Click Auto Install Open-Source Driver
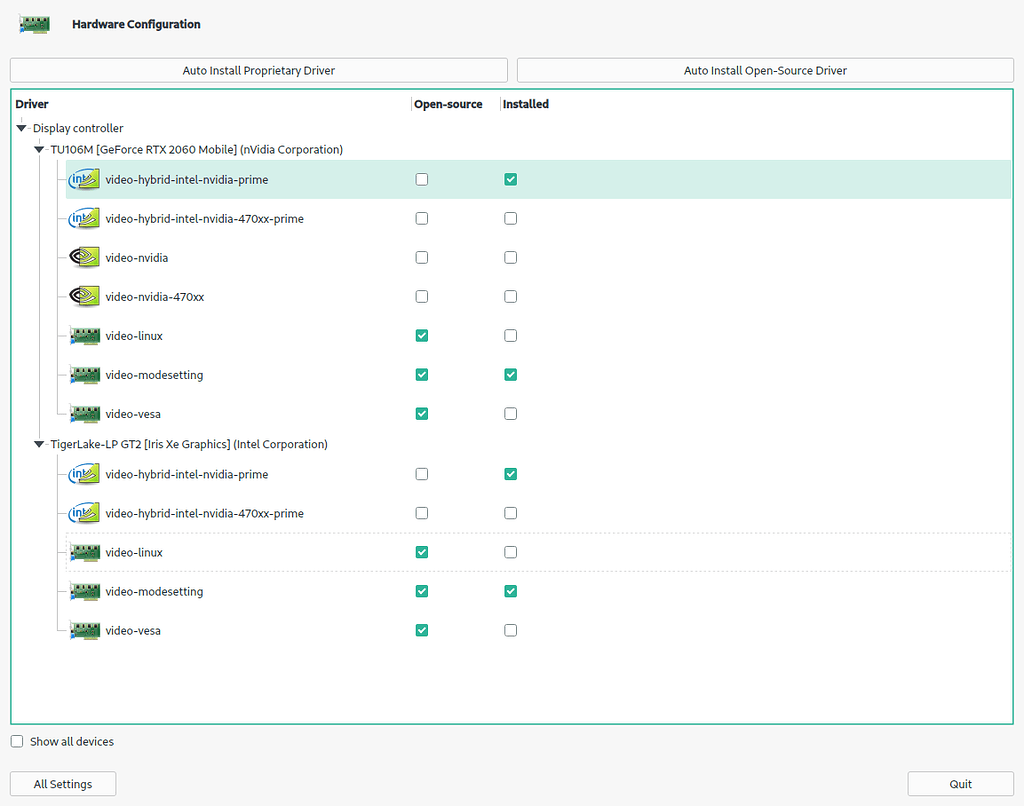The width and height of the screenshot is (1024, 806). coord(765,70)
